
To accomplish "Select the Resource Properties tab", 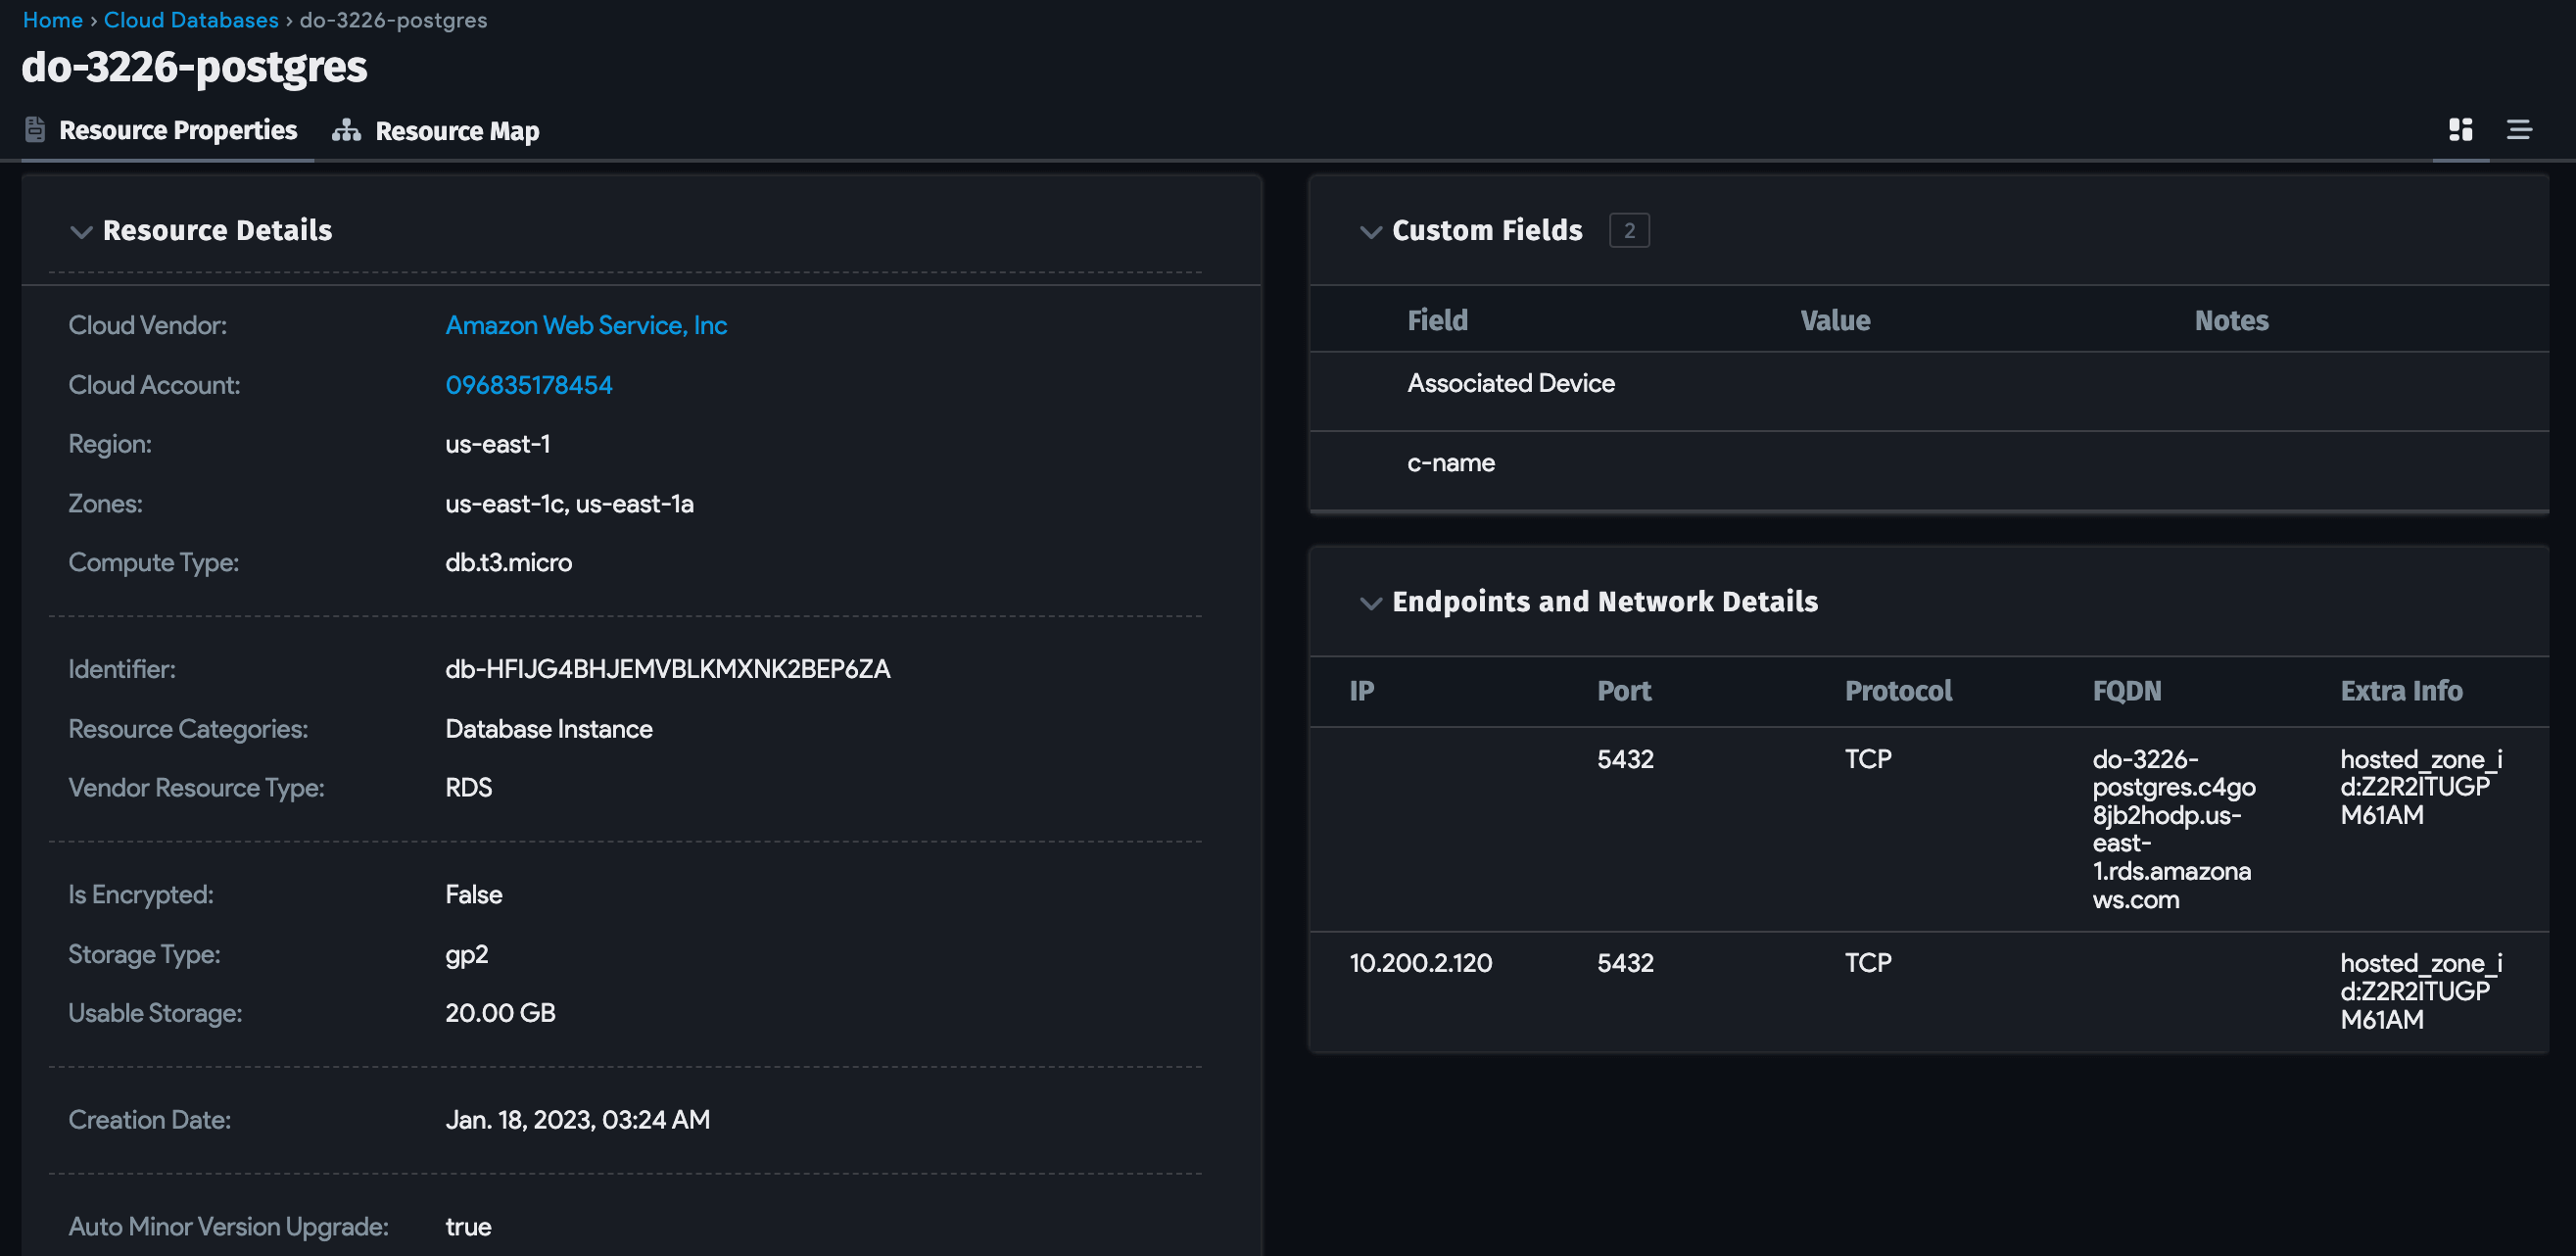I will (177, 130).
